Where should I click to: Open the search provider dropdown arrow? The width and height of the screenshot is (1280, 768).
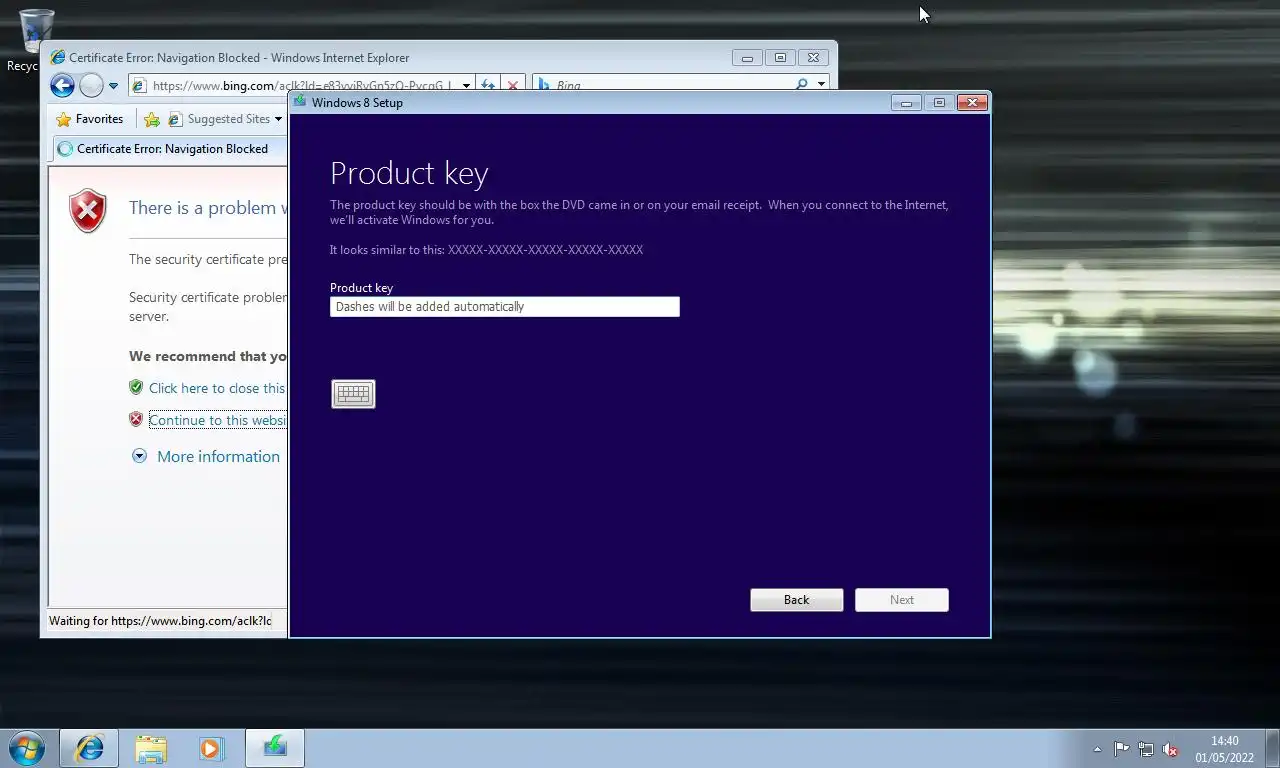pos(821,86)
